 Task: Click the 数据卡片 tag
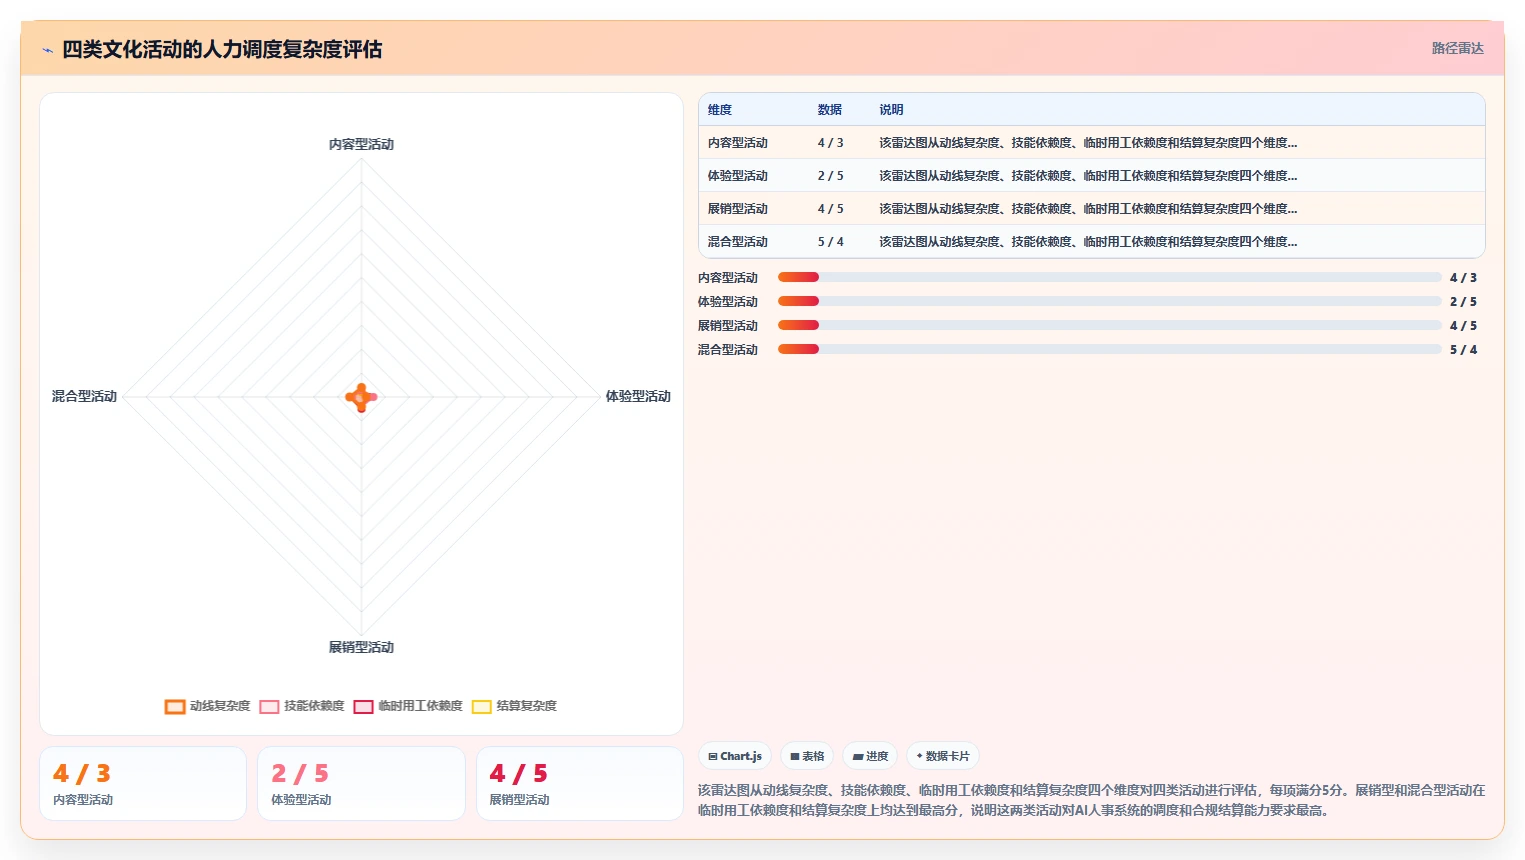tap(943, 756)
